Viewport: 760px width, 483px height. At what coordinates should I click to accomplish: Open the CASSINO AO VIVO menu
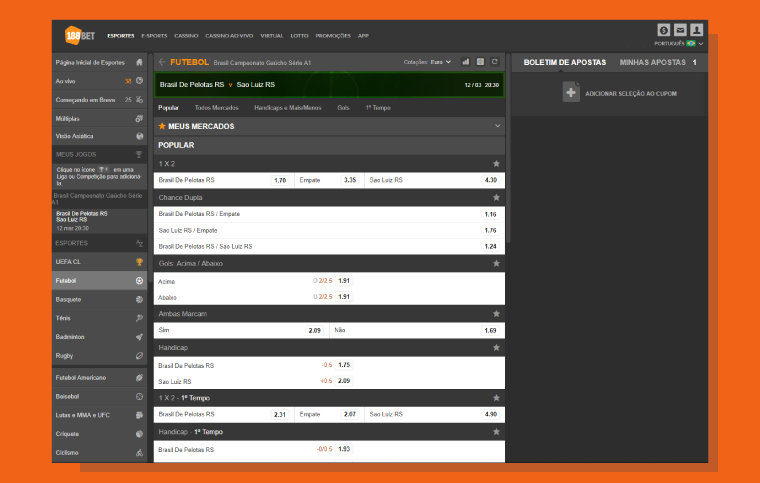(x=229, y=36)
